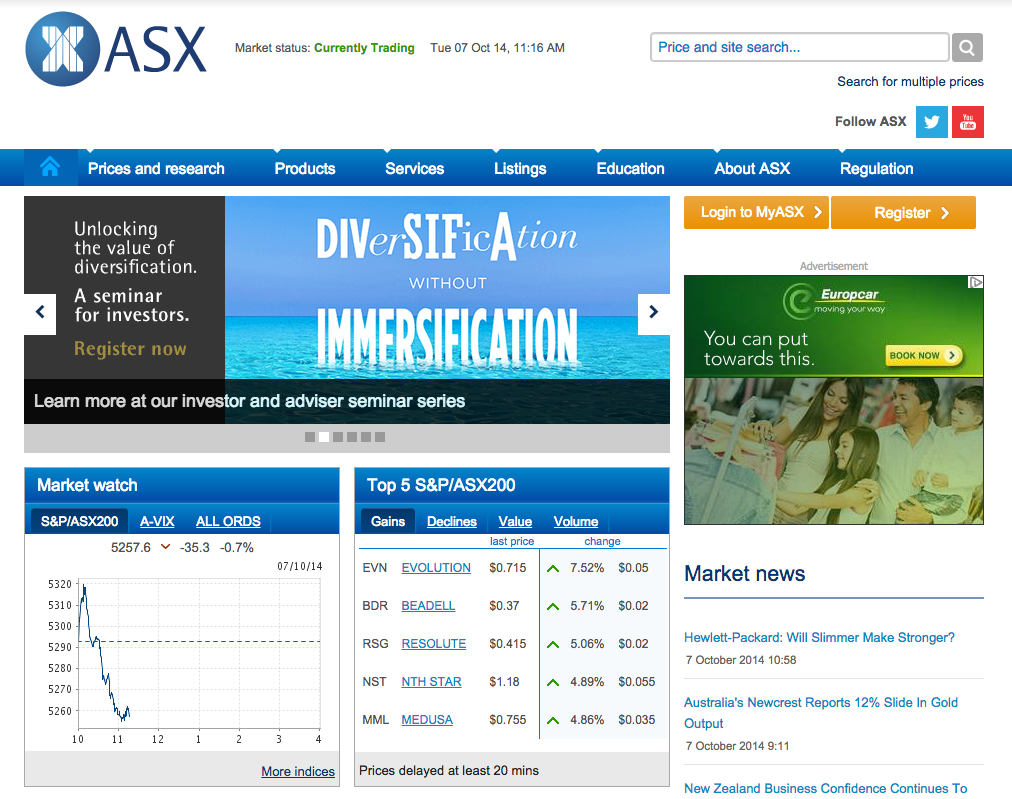Switch to the Value tab
Viewport: 1012px width, 799px height.
click(x=515, y=521)
